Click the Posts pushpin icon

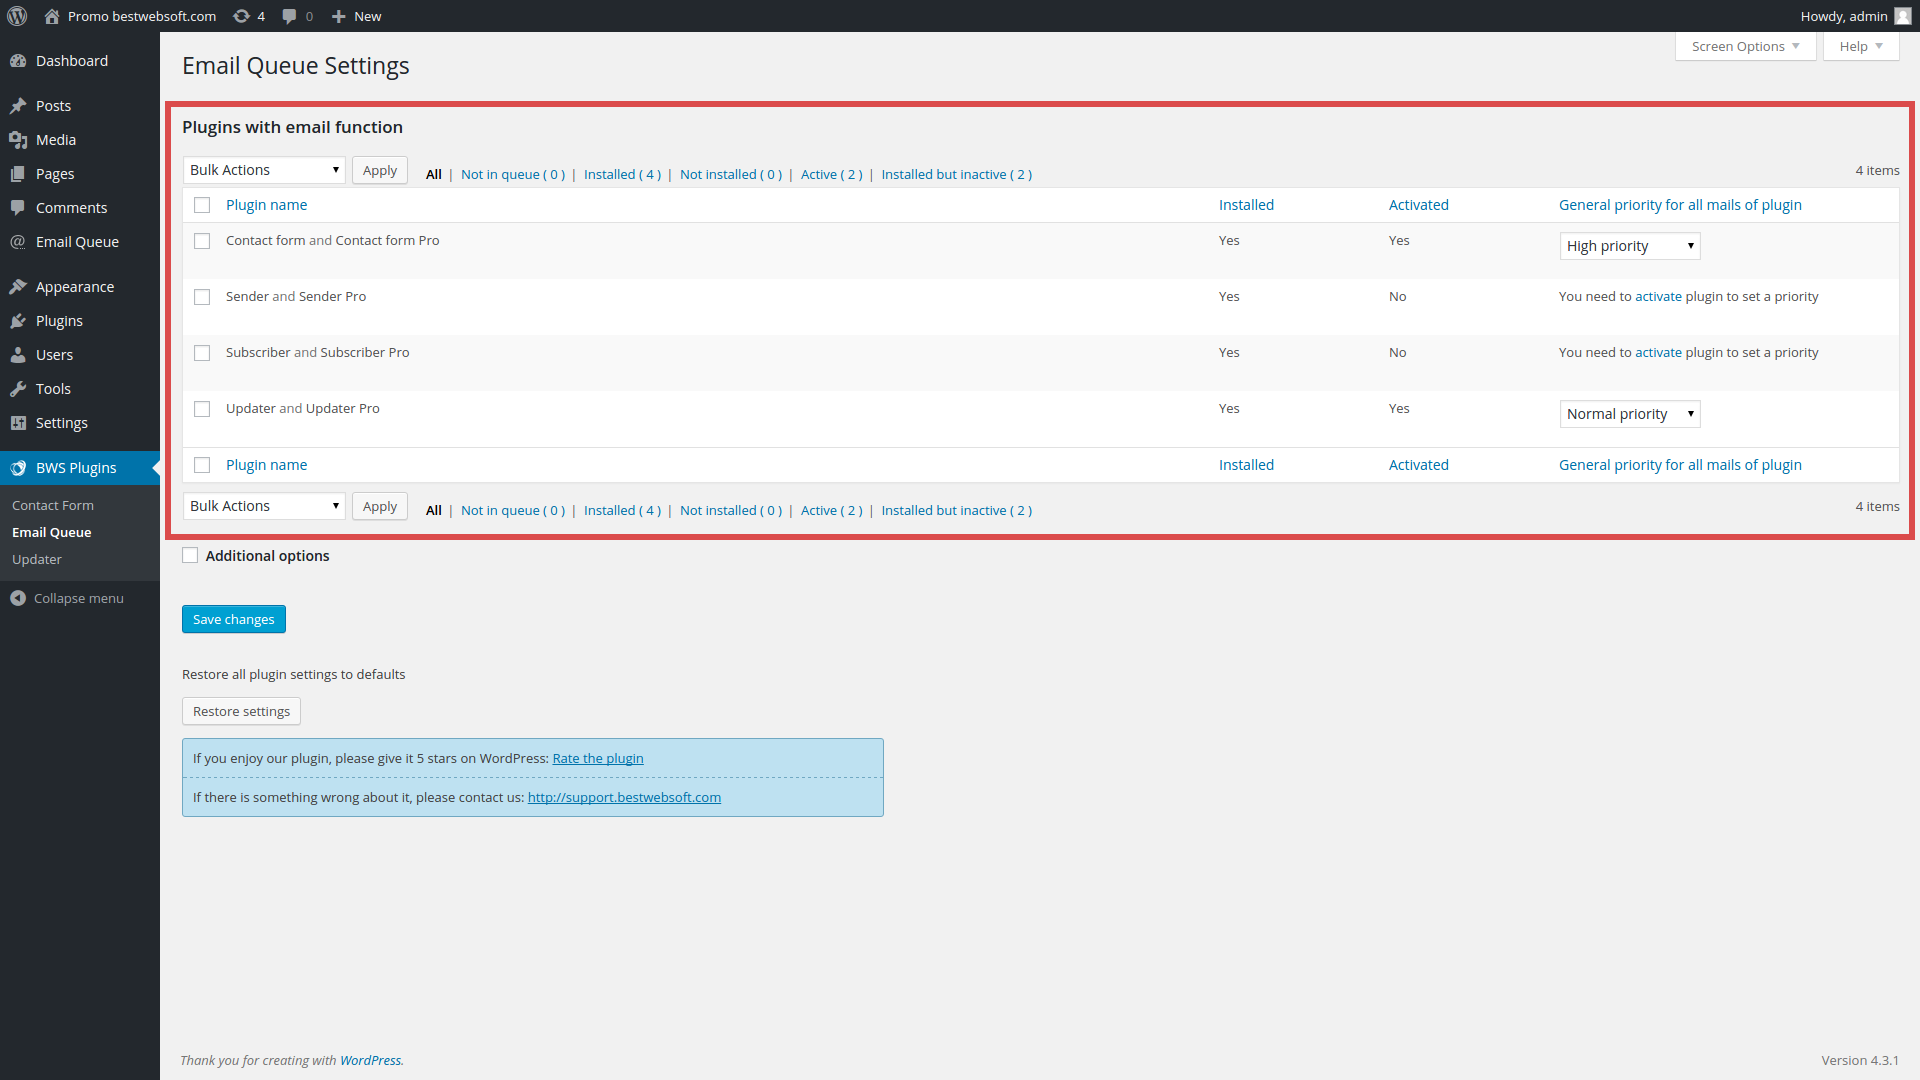pos(18,106)
